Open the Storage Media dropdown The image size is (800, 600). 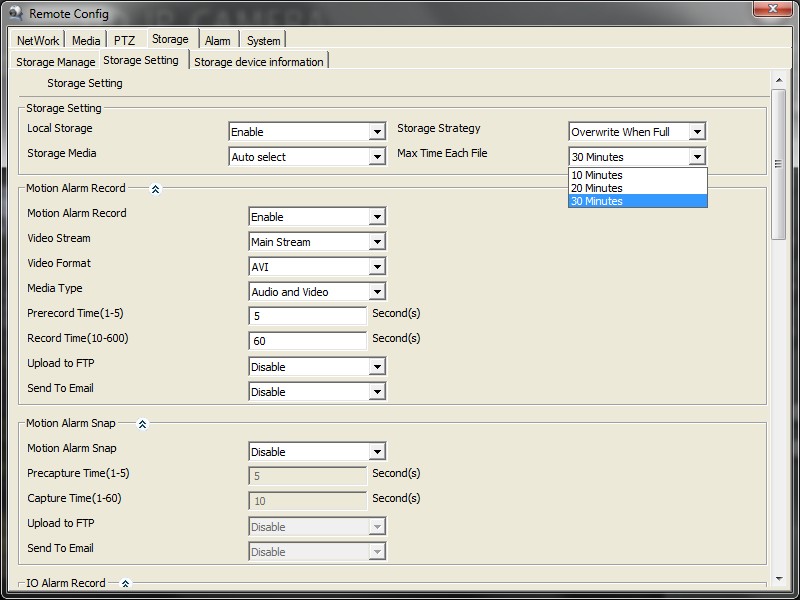click(307, 157)
